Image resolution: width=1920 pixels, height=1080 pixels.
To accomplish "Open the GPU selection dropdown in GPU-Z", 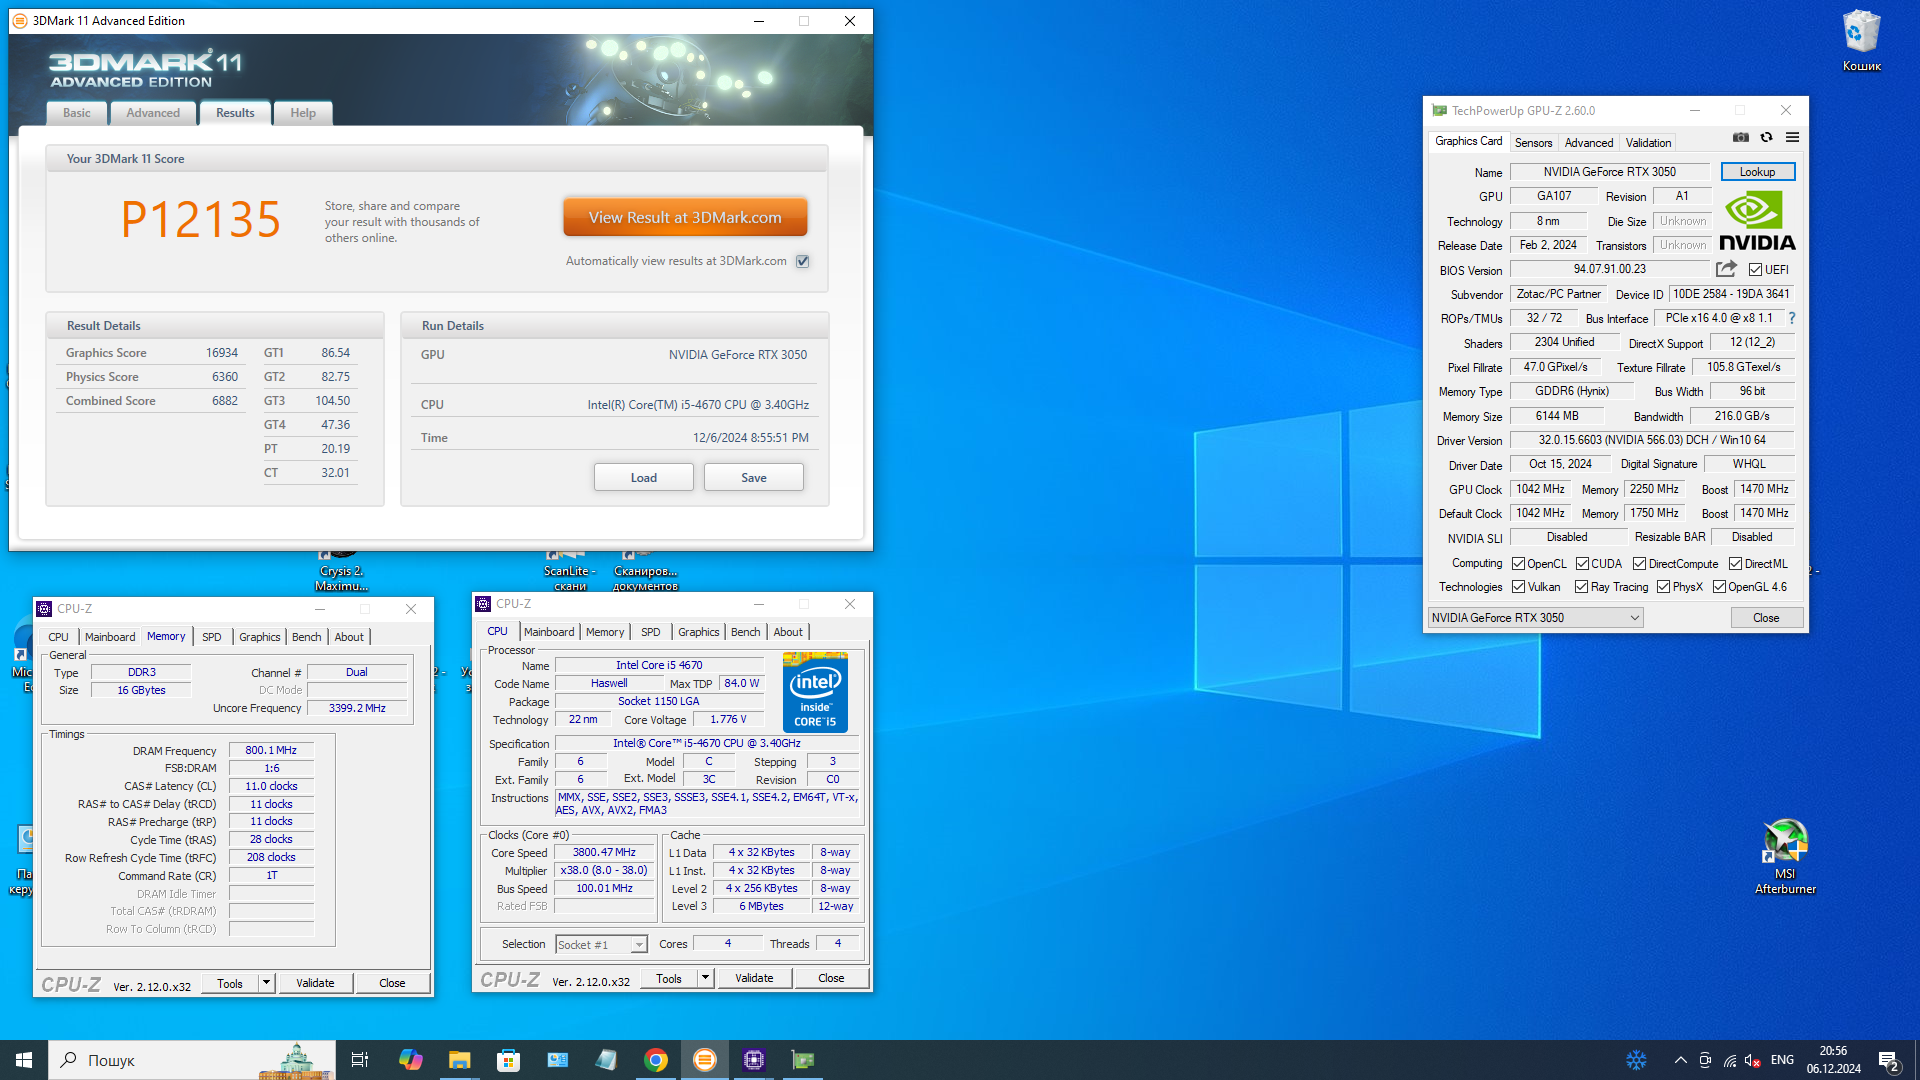I will 1535,618.
